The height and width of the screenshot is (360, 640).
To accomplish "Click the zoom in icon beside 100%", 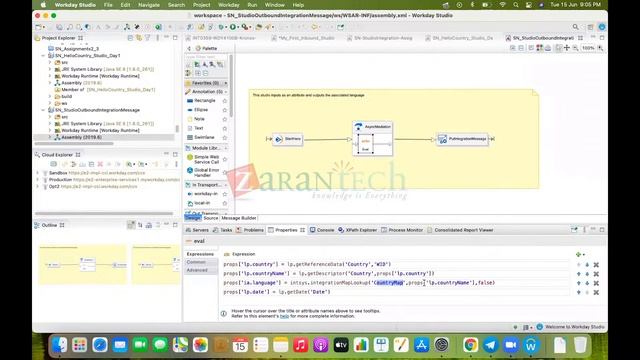I will [x=600, y=48].
